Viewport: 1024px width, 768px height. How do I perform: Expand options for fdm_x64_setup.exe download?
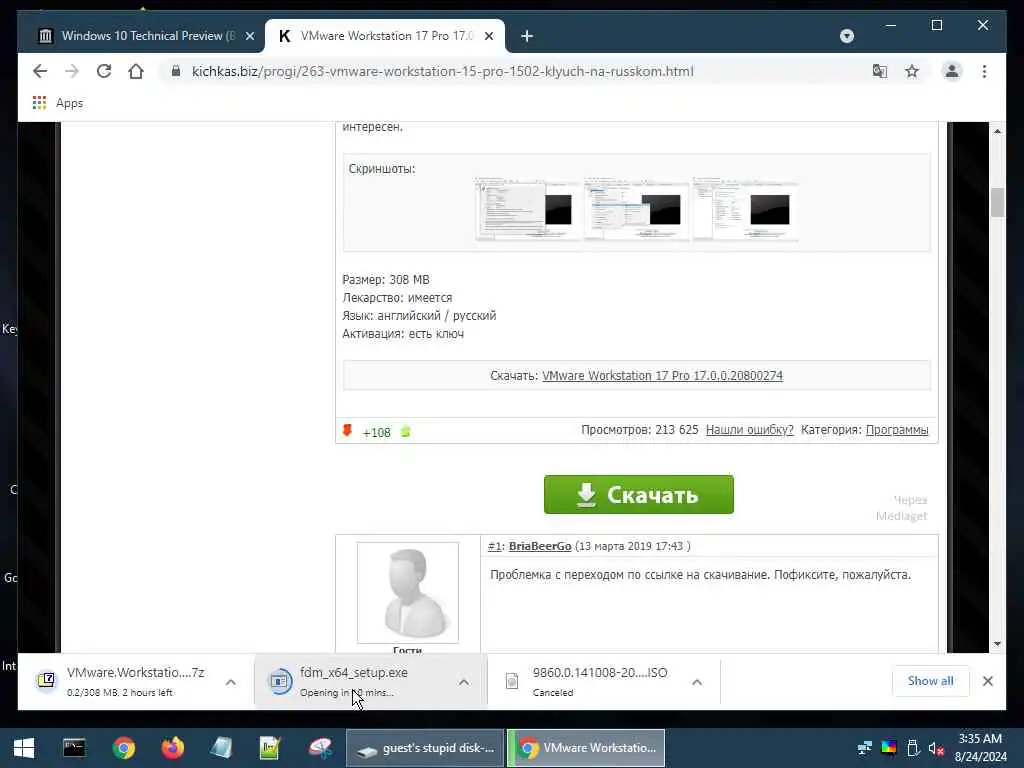coord(464,682)
